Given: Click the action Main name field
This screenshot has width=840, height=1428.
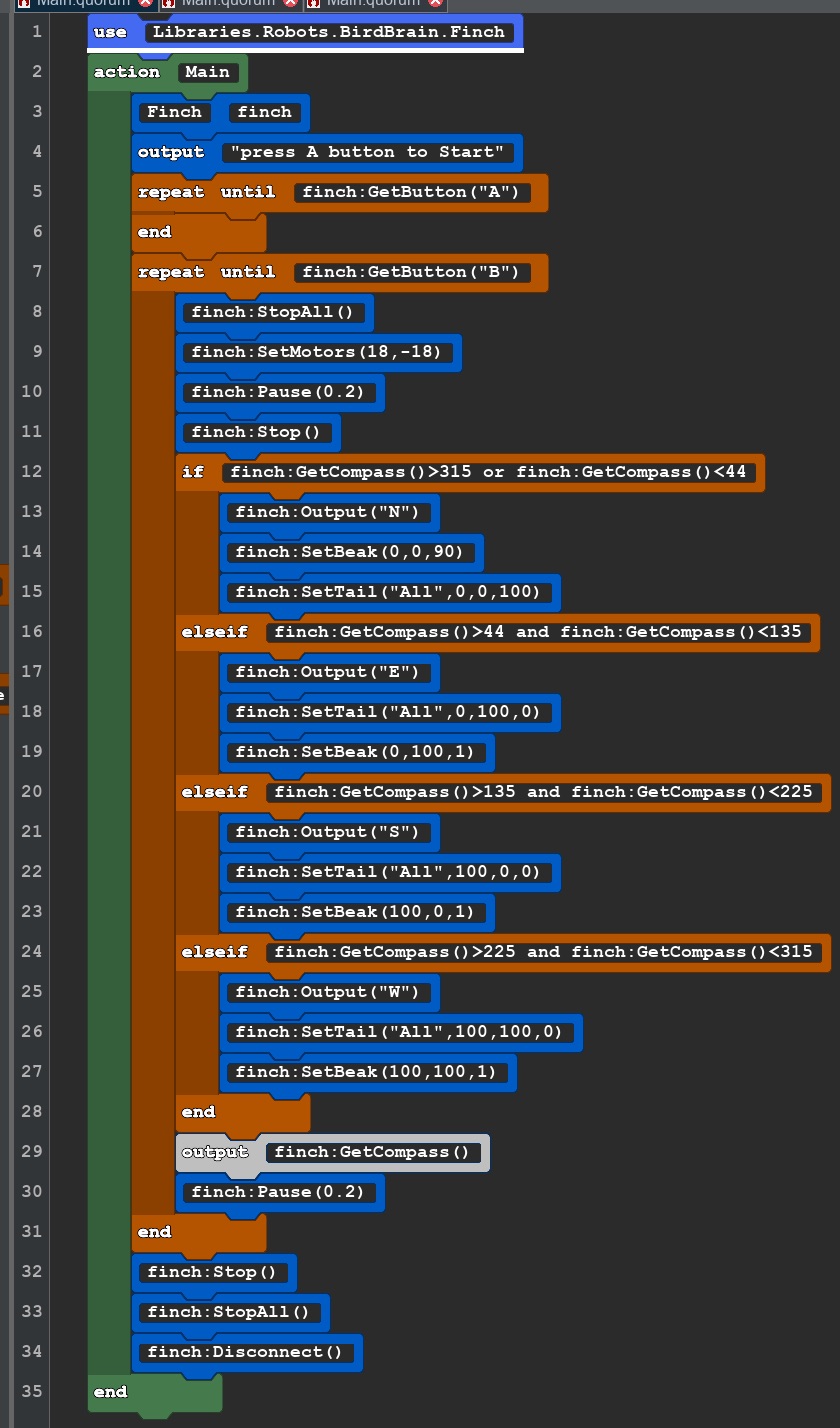Looking at the screenshot, I should coord(207,72).
